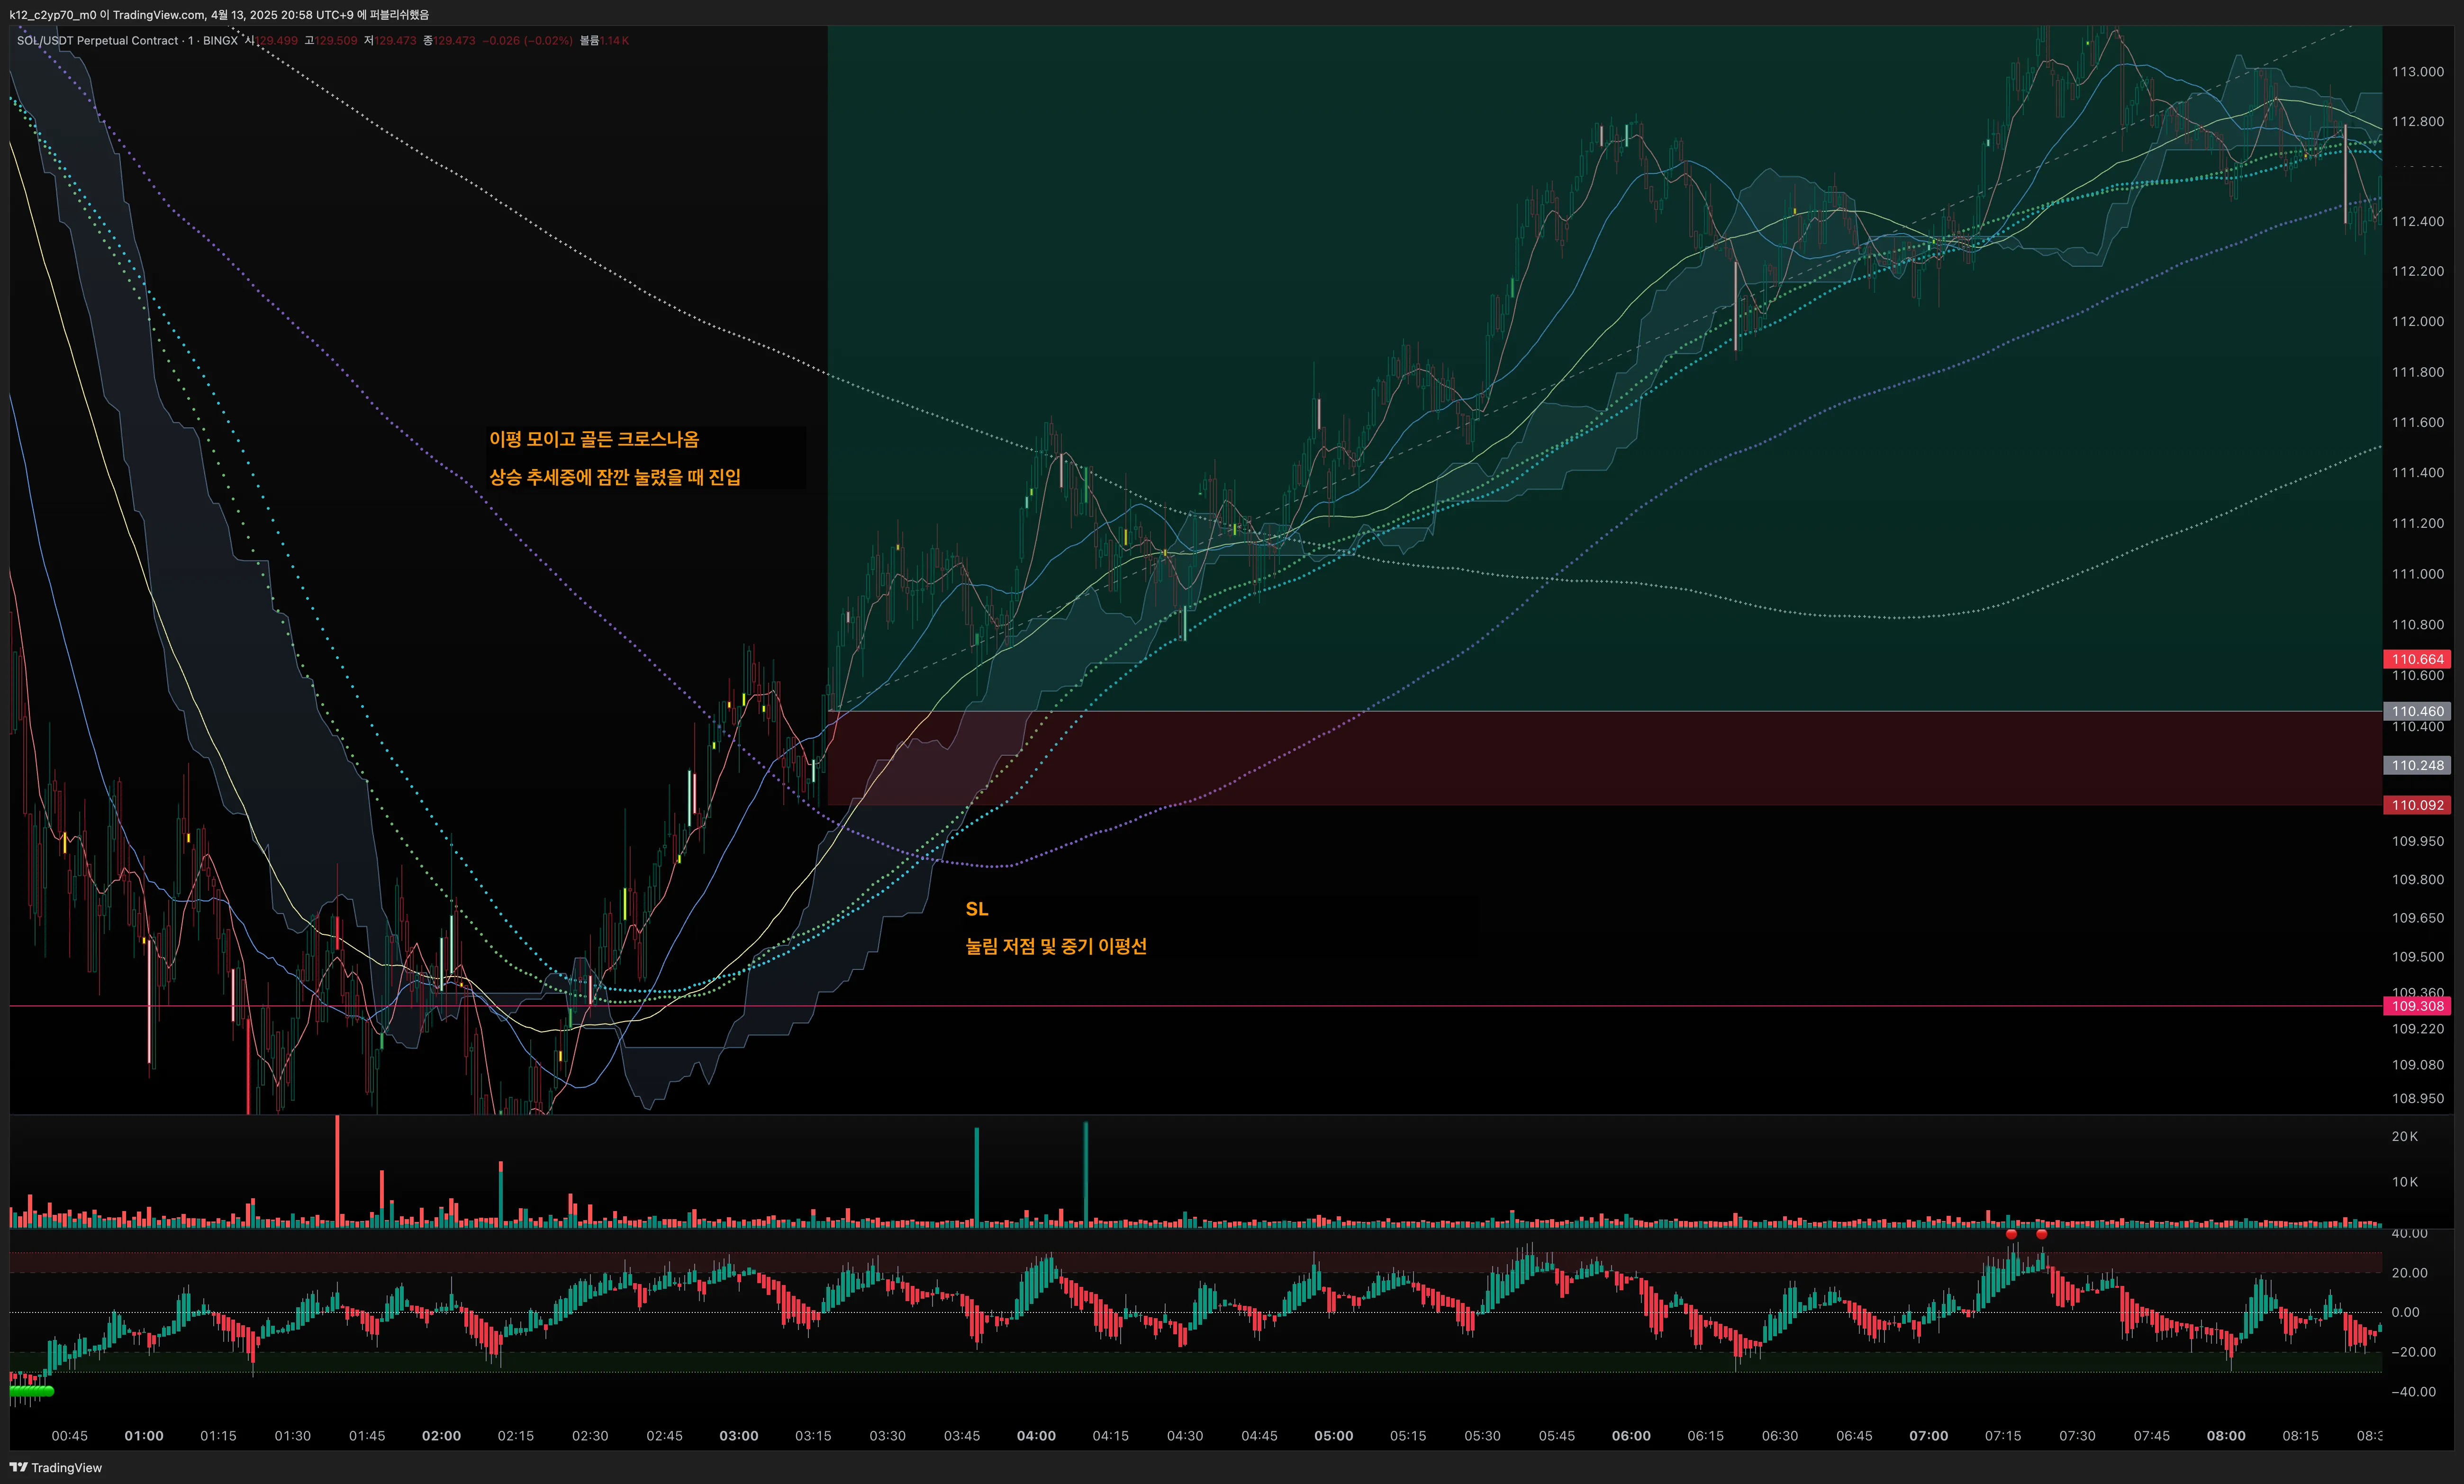Click the pink 109.308 horizontal line price tag

[x=2417, y=1006]
